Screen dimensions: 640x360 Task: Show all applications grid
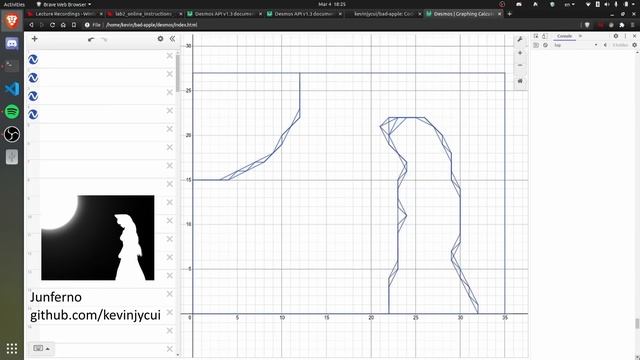12,349
